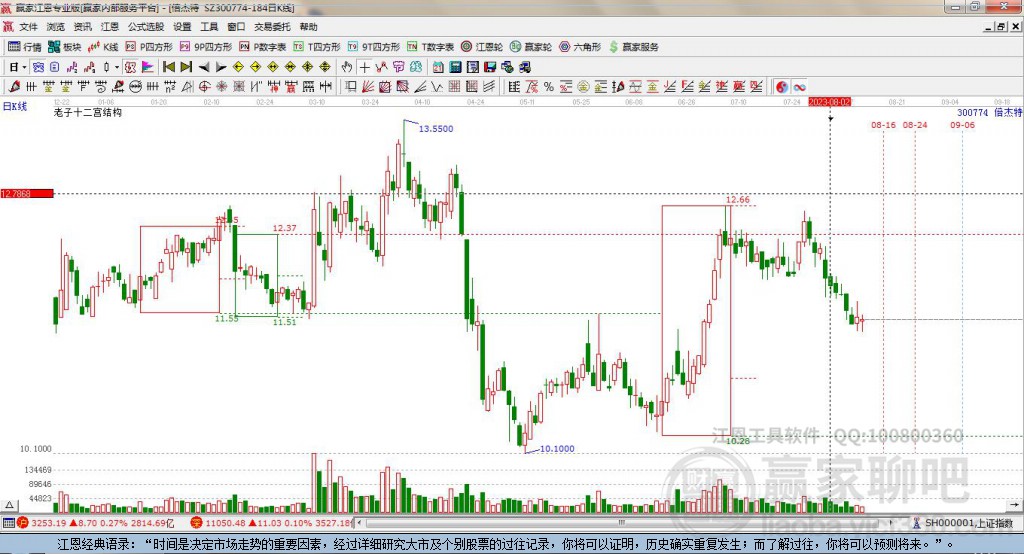Click the 08-16 forecast date label

coord(883,125)
